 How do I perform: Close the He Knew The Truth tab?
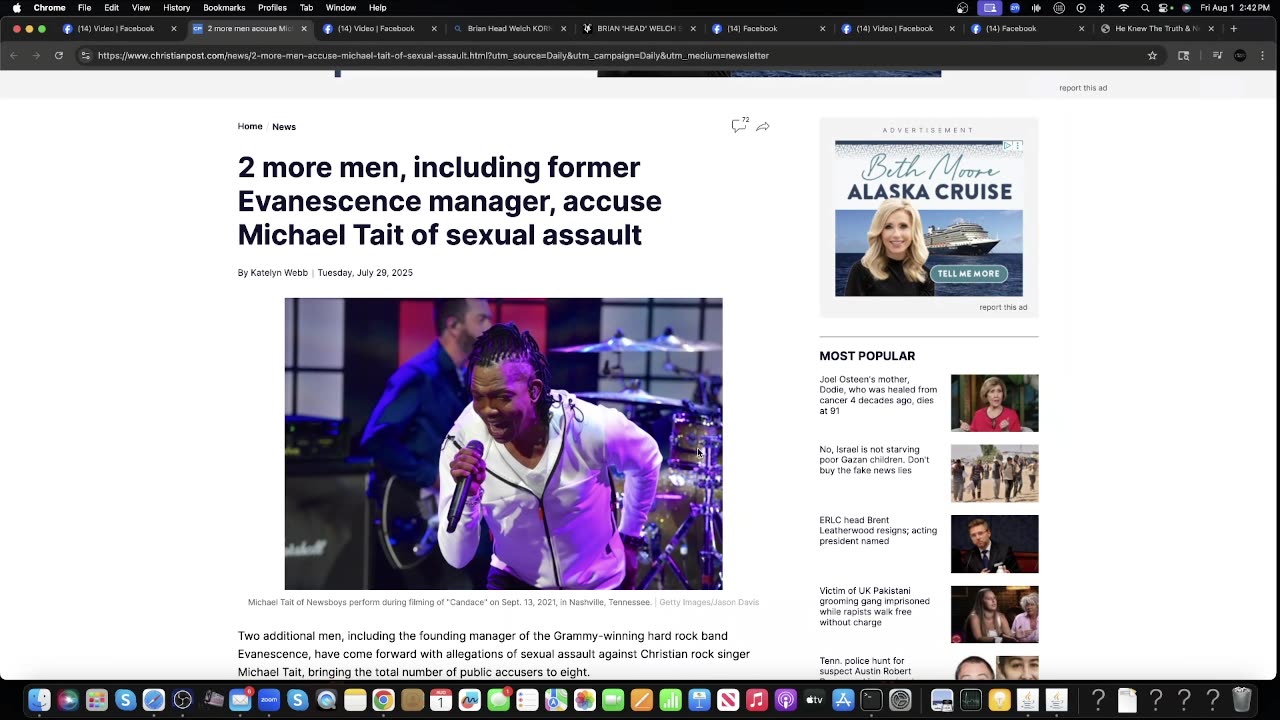point(1211,29)
